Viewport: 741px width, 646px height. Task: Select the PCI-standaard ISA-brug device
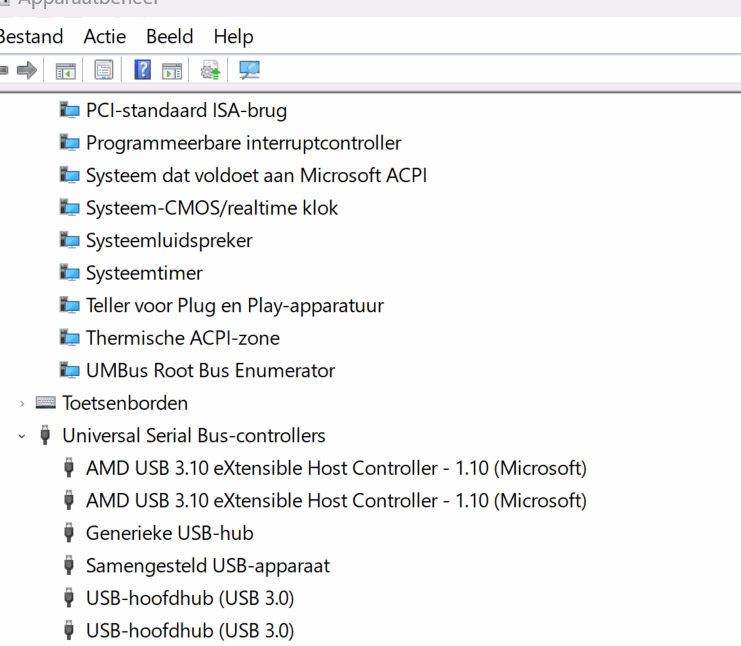tap(186, 110)
